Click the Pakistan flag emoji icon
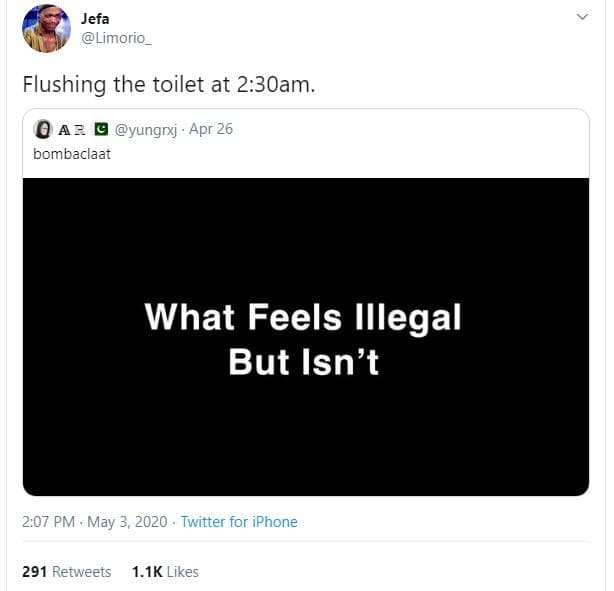614x591 pixels. pos(100,129)
